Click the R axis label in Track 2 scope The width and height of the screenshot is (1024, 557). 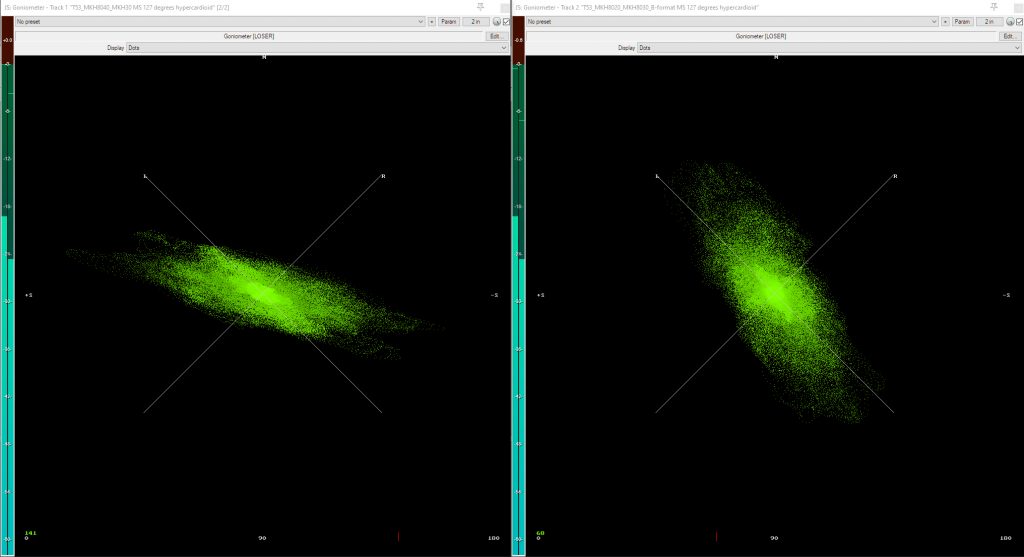(x=895, y=176)
